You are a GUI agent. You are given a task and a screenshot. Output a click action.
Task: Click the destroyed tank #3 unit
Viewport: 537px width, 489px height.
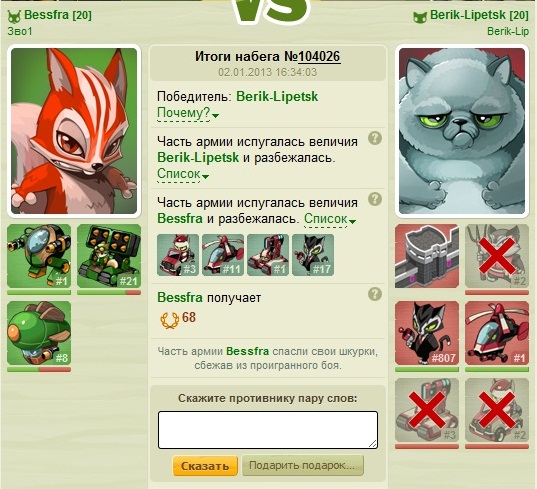(427, 410)
